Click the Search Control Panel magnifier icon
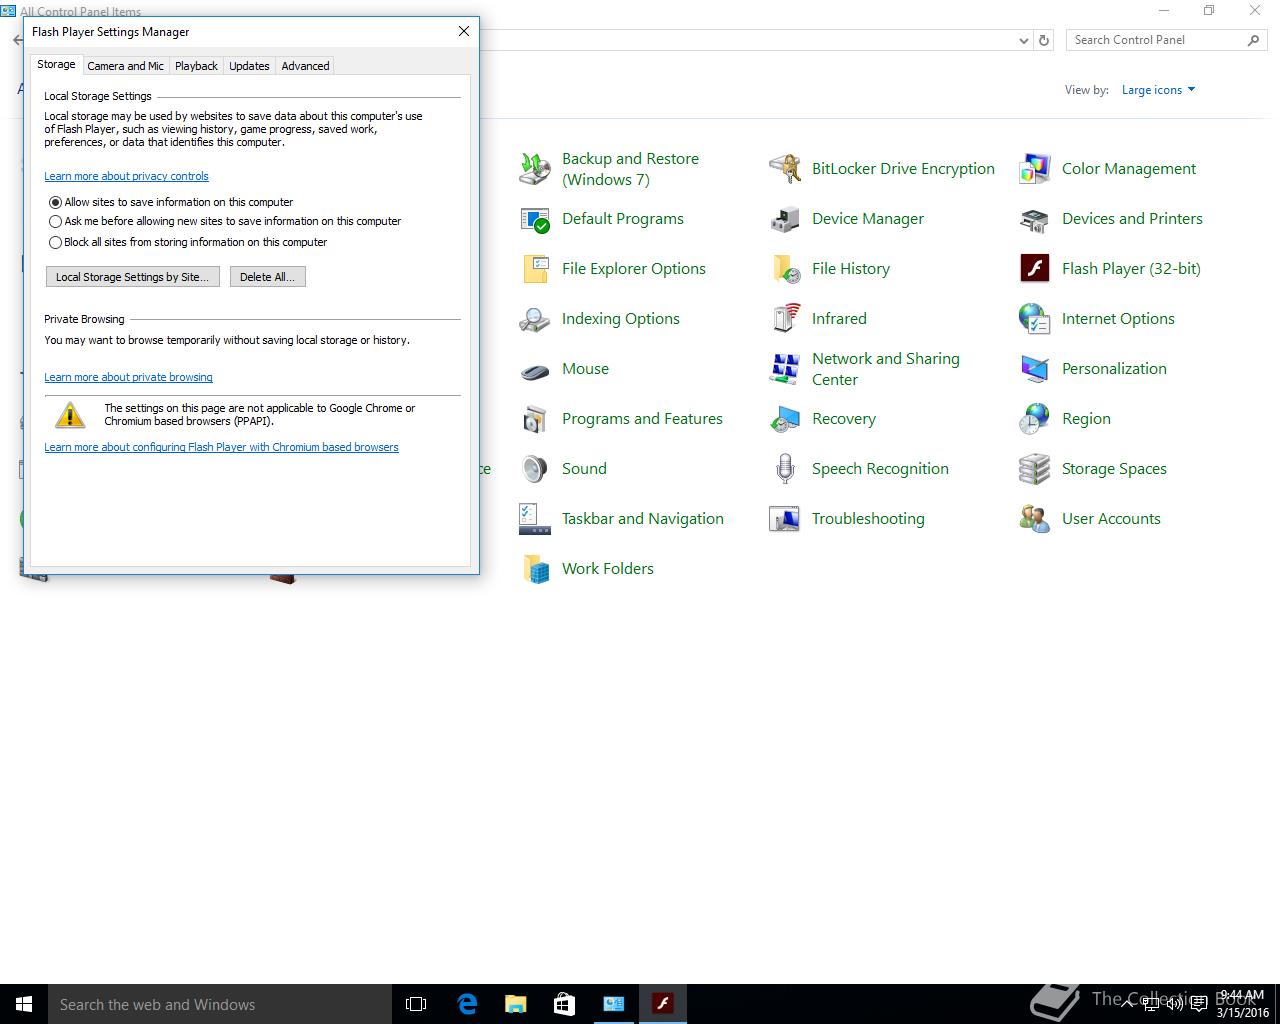1280x1024 pixels. (x=1253, y=40)
